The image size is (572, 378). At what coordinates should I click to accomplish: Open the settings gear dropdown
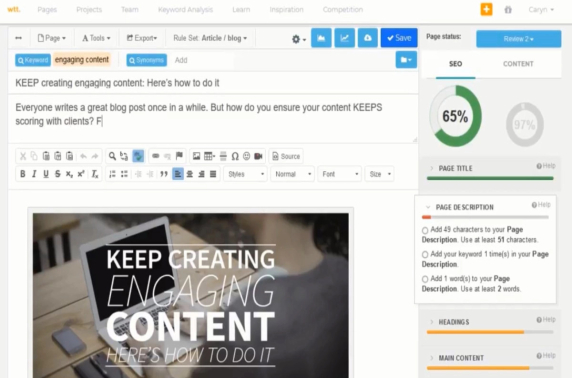click(x=298, y=39)
